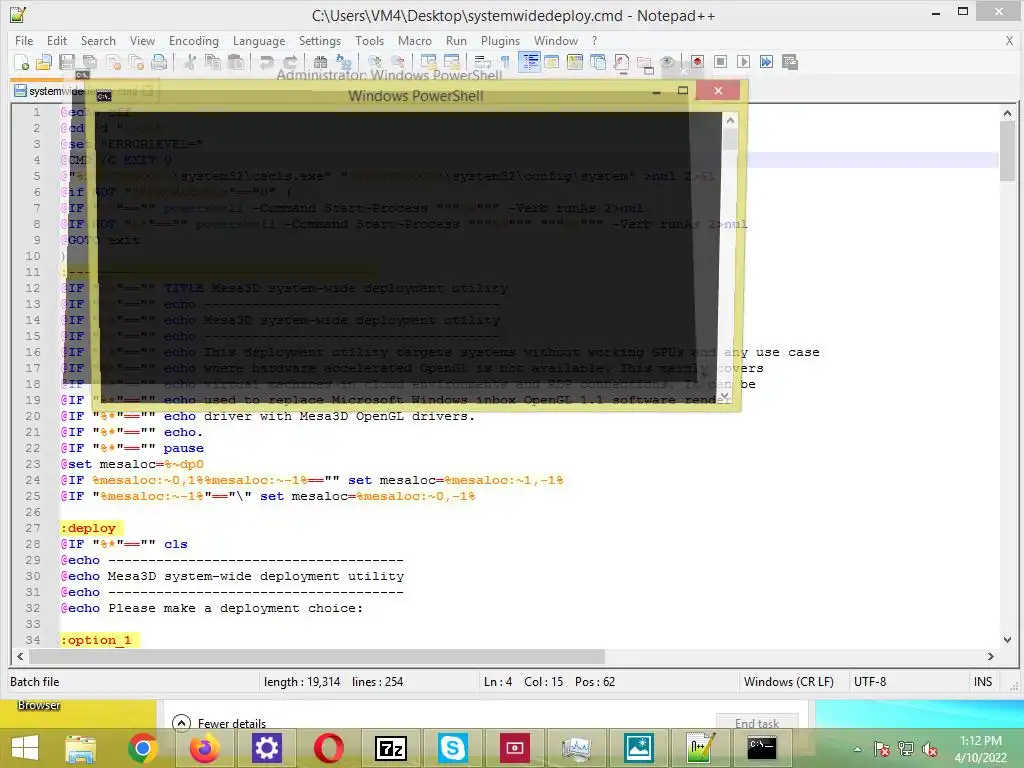Redo with the Redo arrow icon

pos(290,62)
